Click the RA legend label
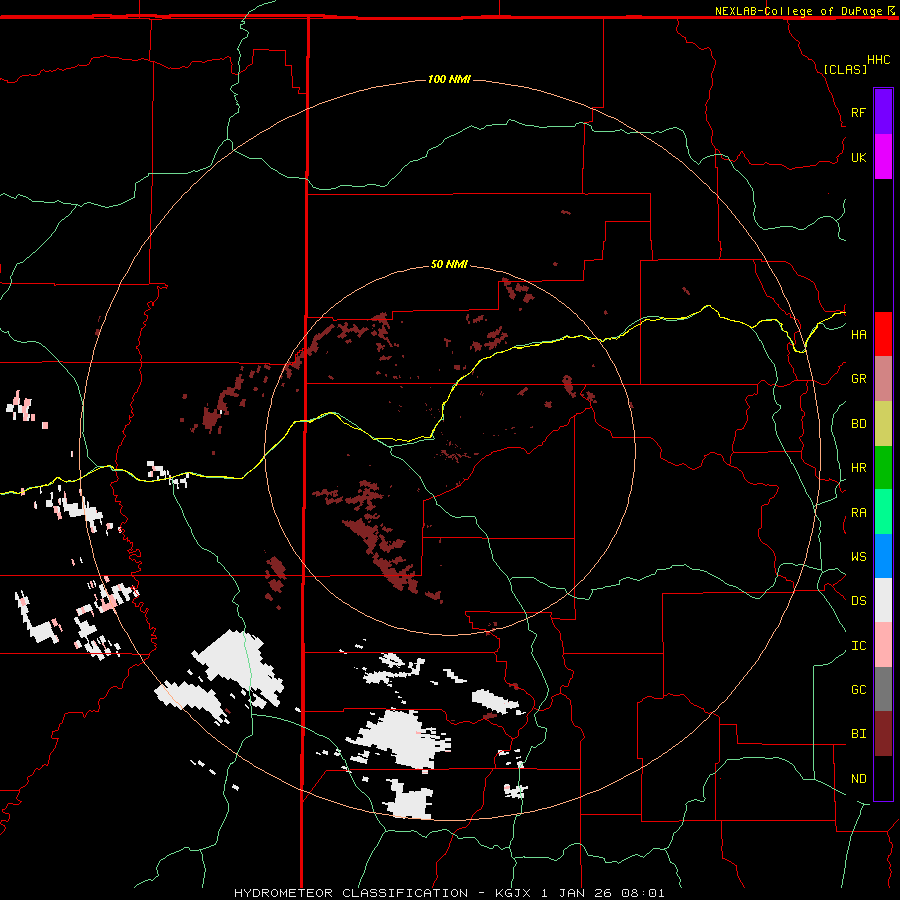The height and width of the screenshot is (900, 900). pyautogui.click(x=858, y=513)
